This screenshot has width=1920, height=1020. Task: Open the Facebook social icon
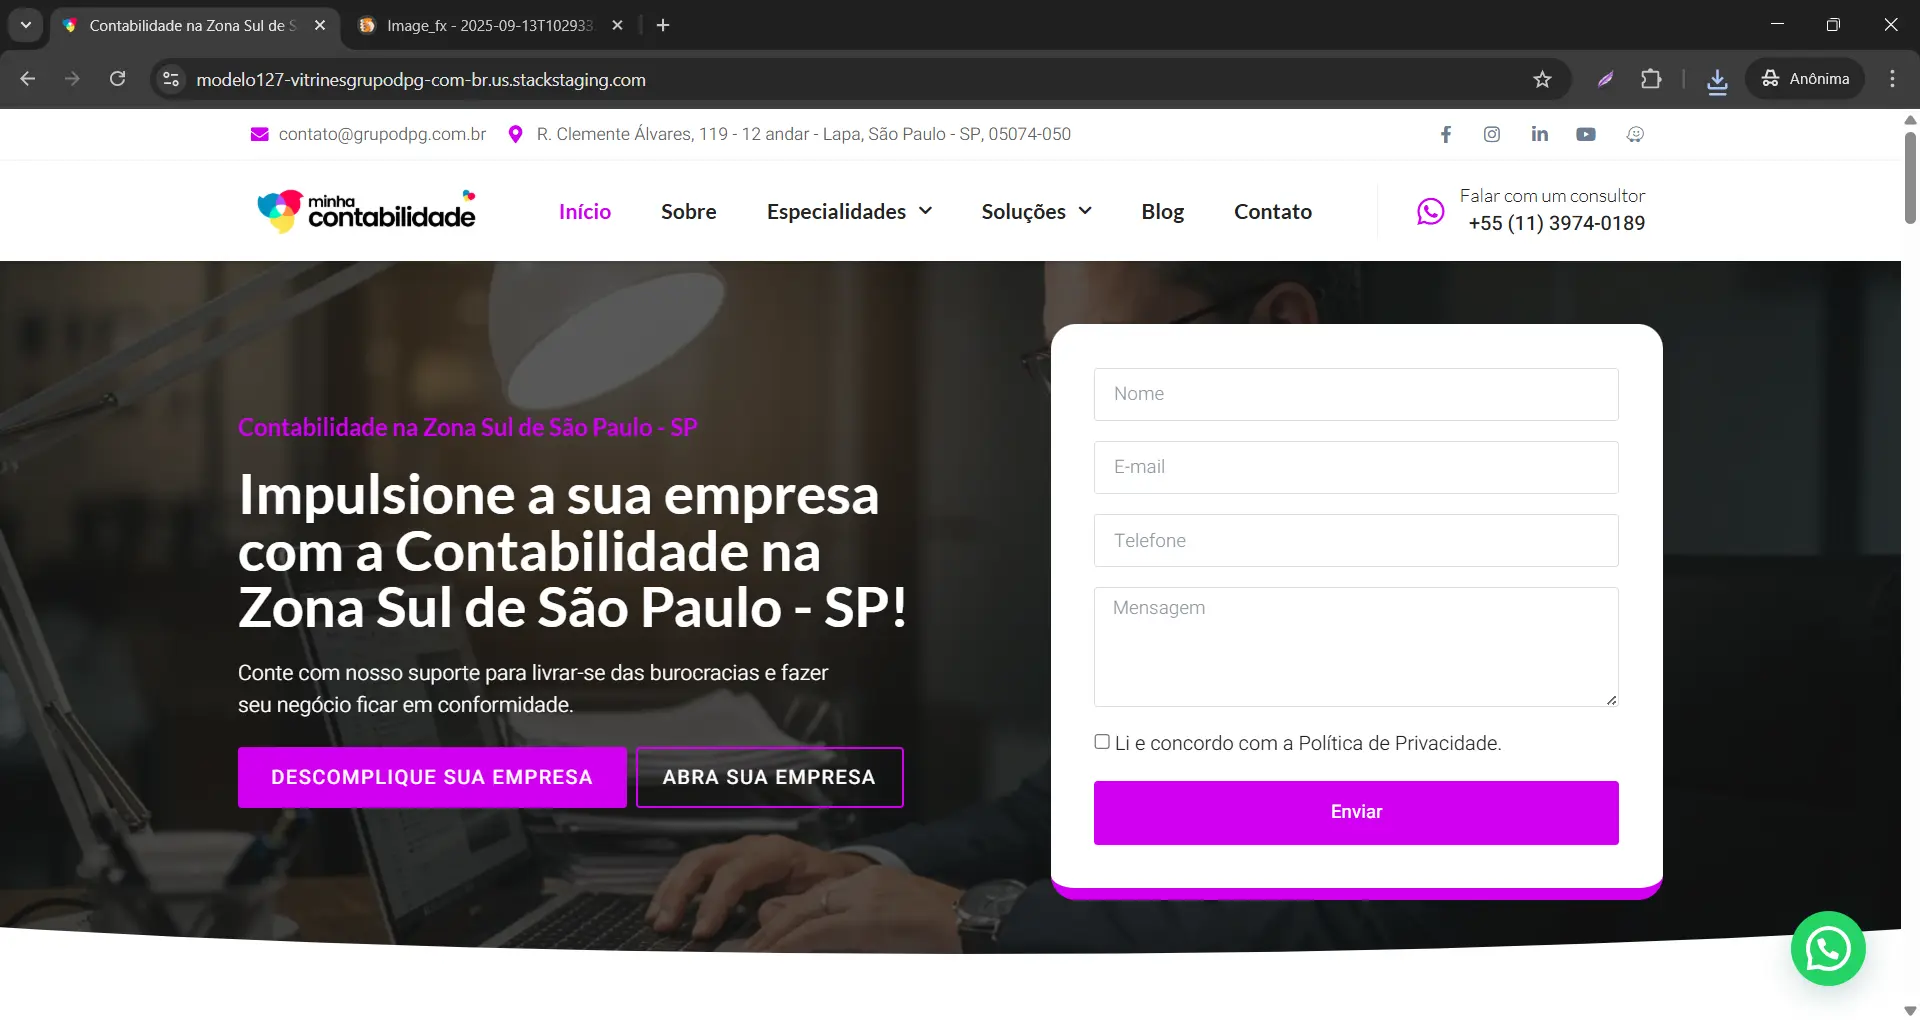pos(1446,134)
